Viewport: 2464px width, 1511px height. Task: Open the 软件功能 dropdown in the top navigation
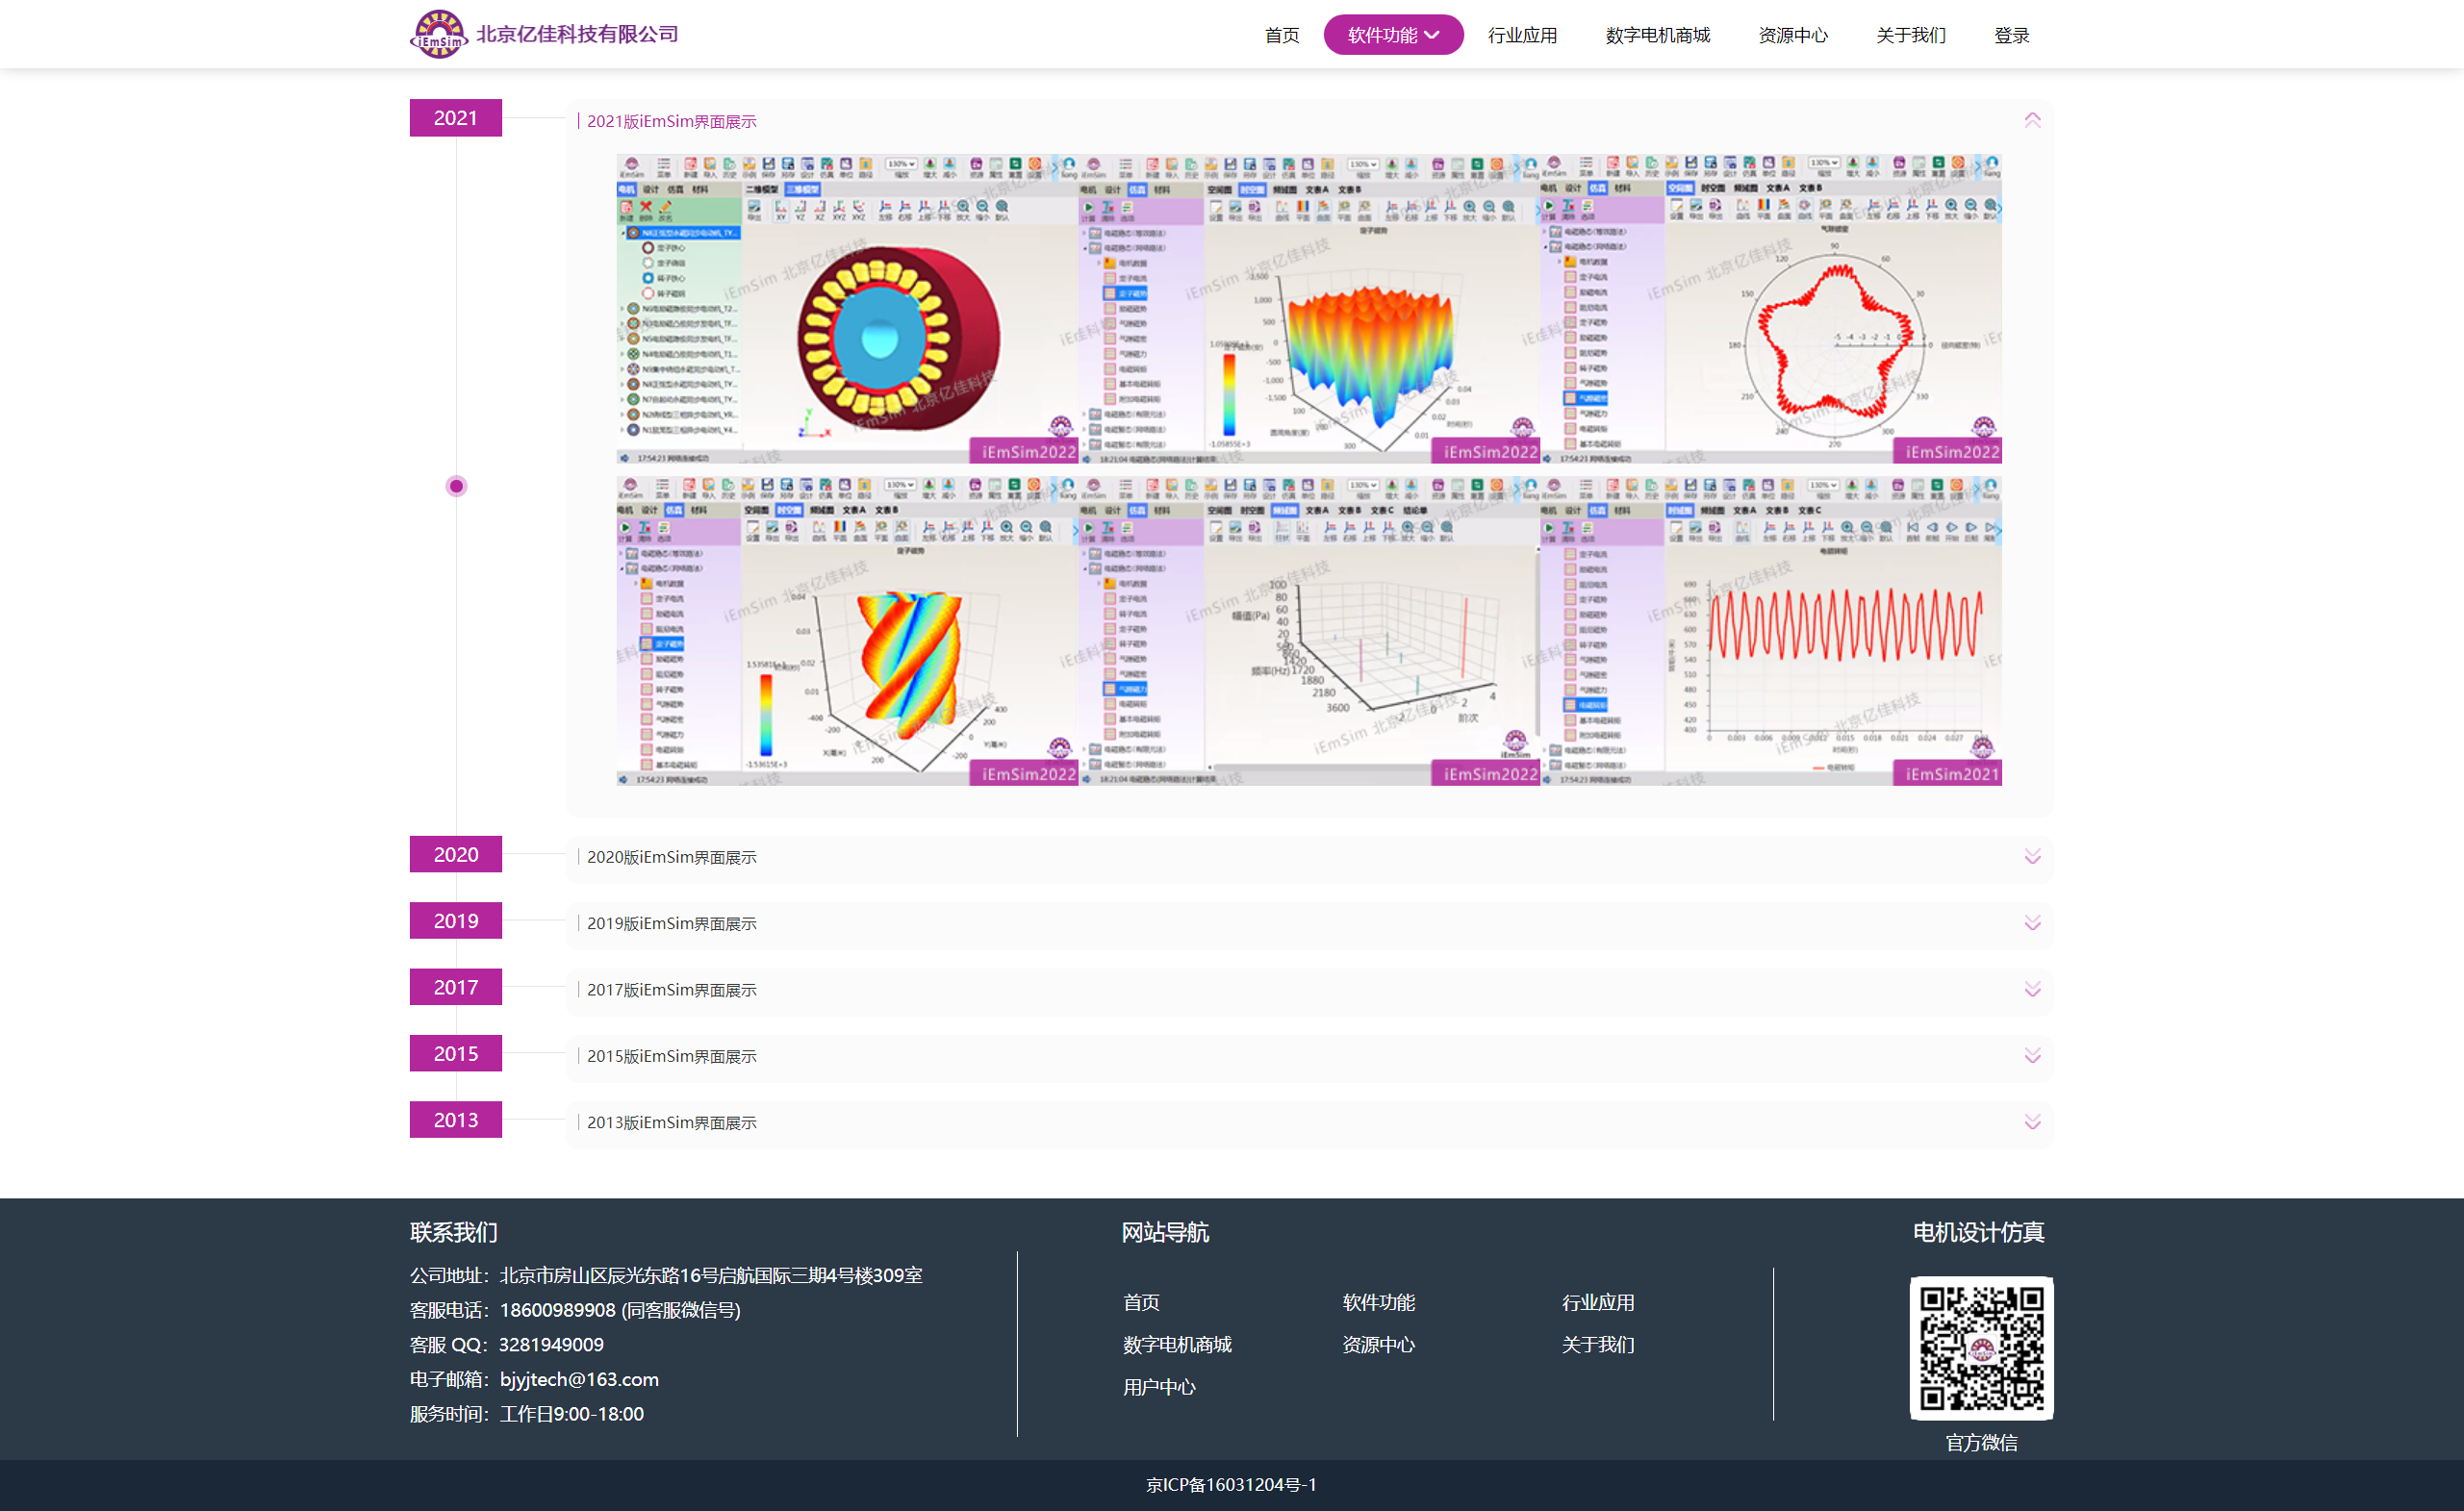1393,35
